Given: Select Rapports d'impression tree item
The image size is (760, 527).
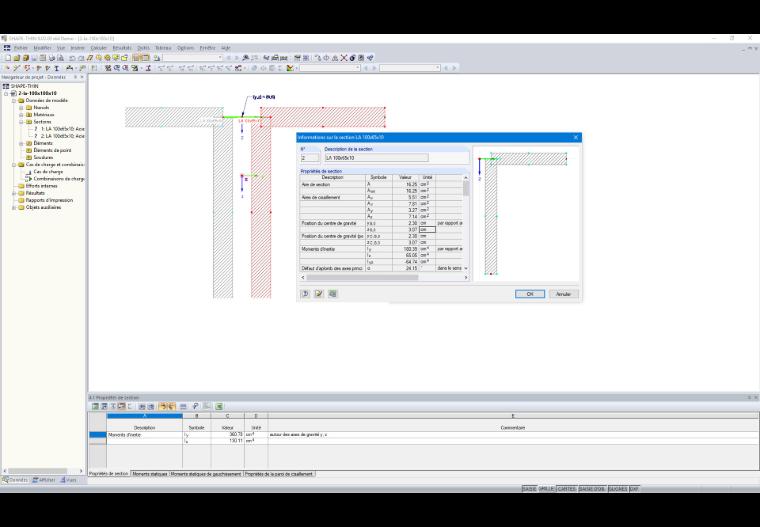Looking at the screenshot, I should [x=49, y=200].
